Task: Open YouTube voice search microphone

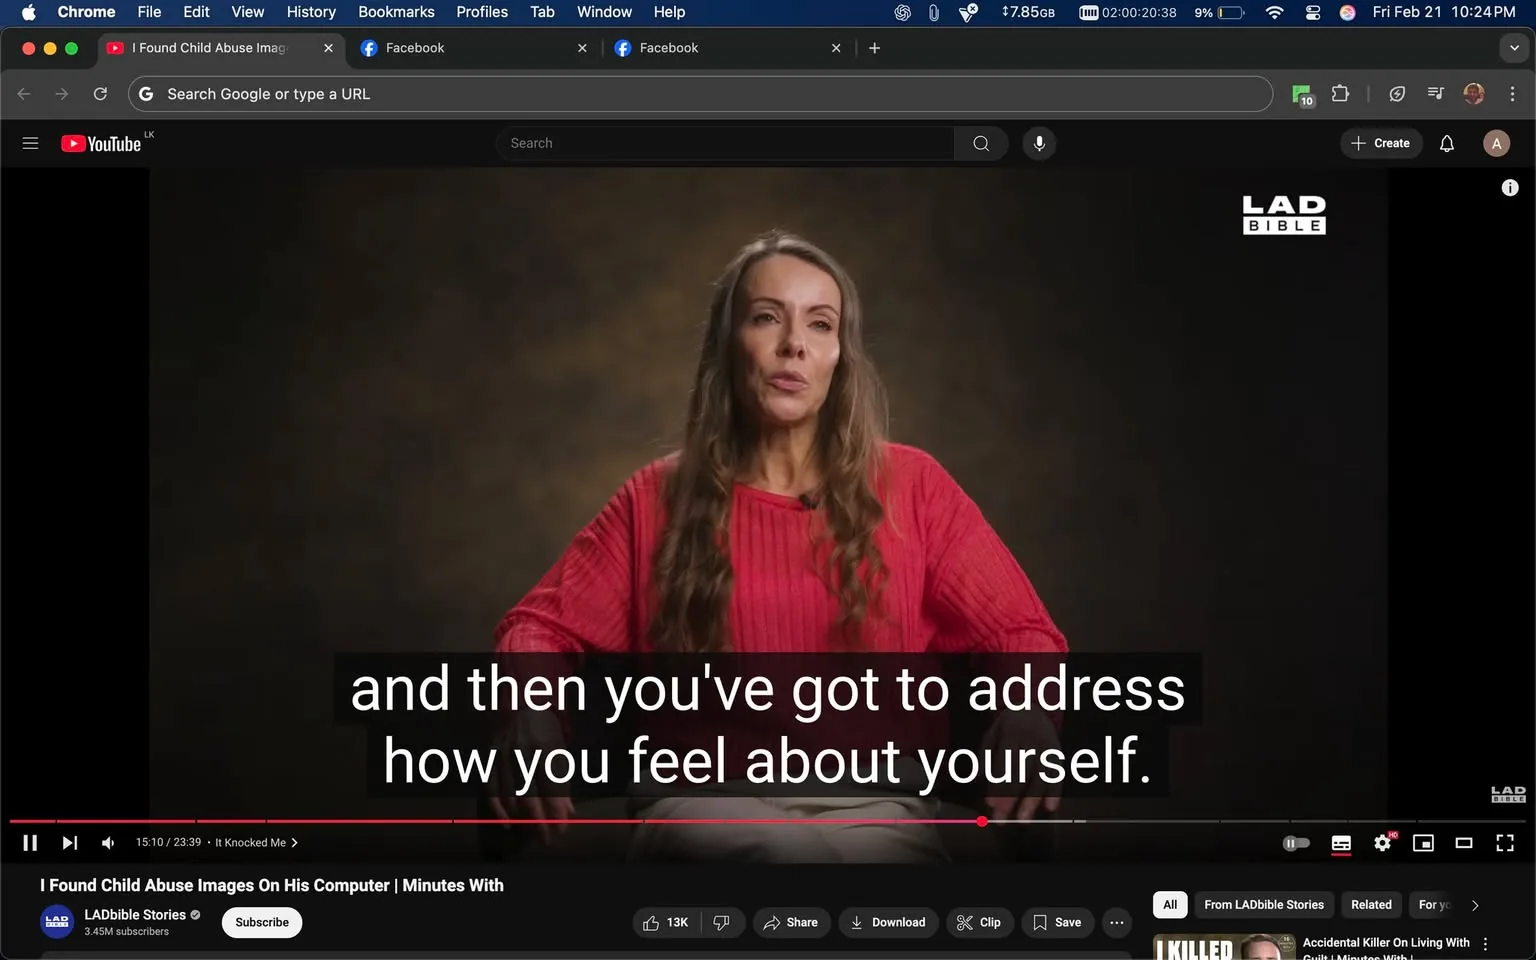Action: click(x=1039, y=143)
